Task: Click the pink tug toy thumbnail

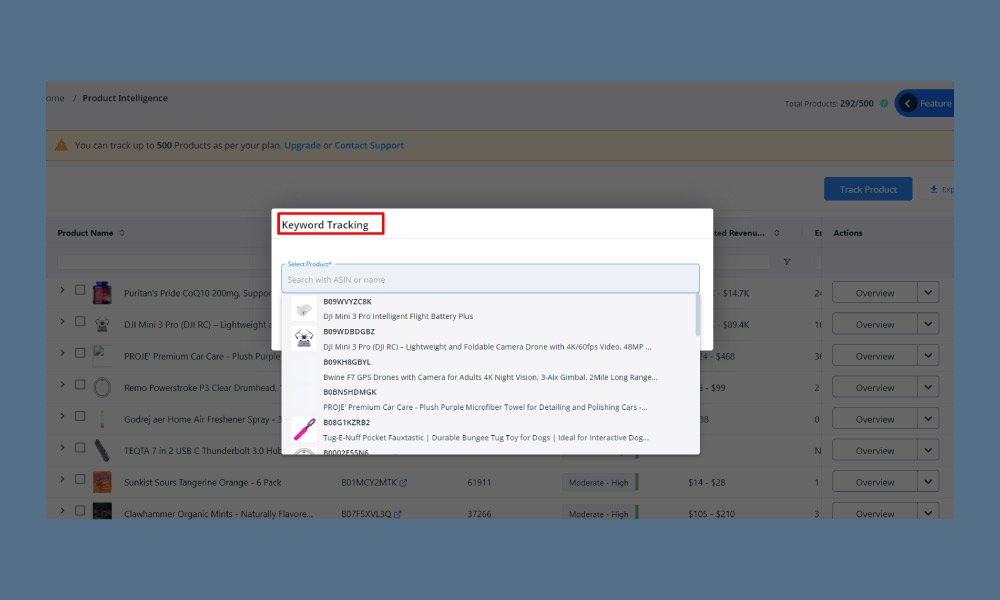Action: pyautogui.click(x=304, y=430)
